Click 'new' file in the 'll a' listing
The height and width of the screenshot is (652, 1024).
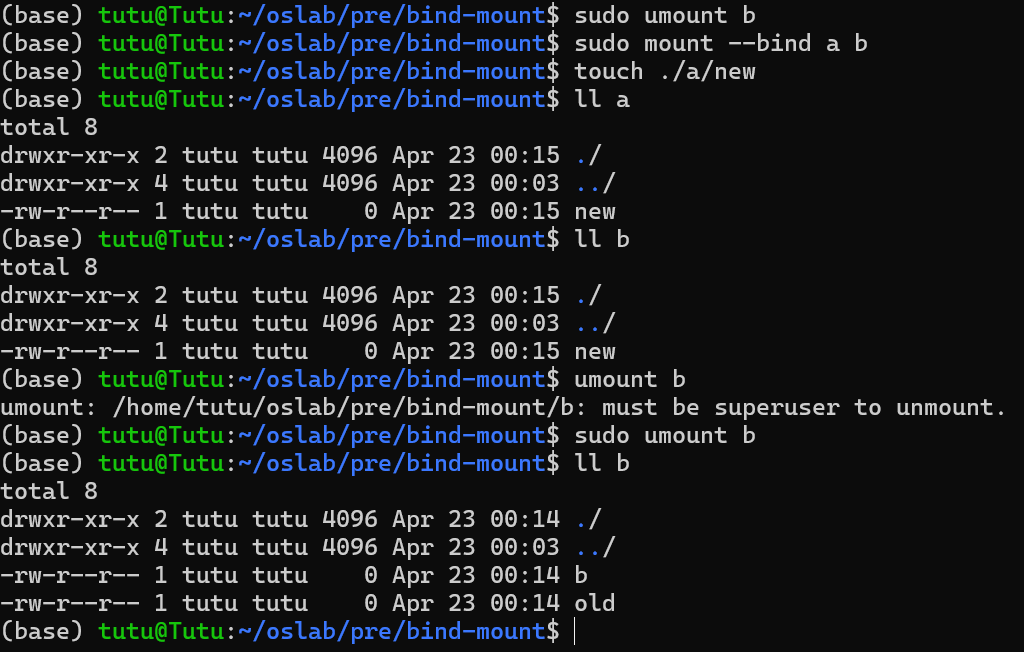coord(595,212)
